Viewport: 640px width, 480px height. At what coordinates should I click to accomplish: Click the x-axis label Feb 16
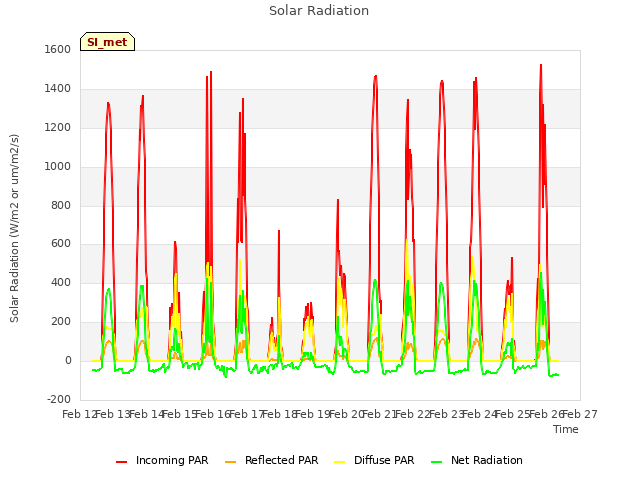pos(212,414)
